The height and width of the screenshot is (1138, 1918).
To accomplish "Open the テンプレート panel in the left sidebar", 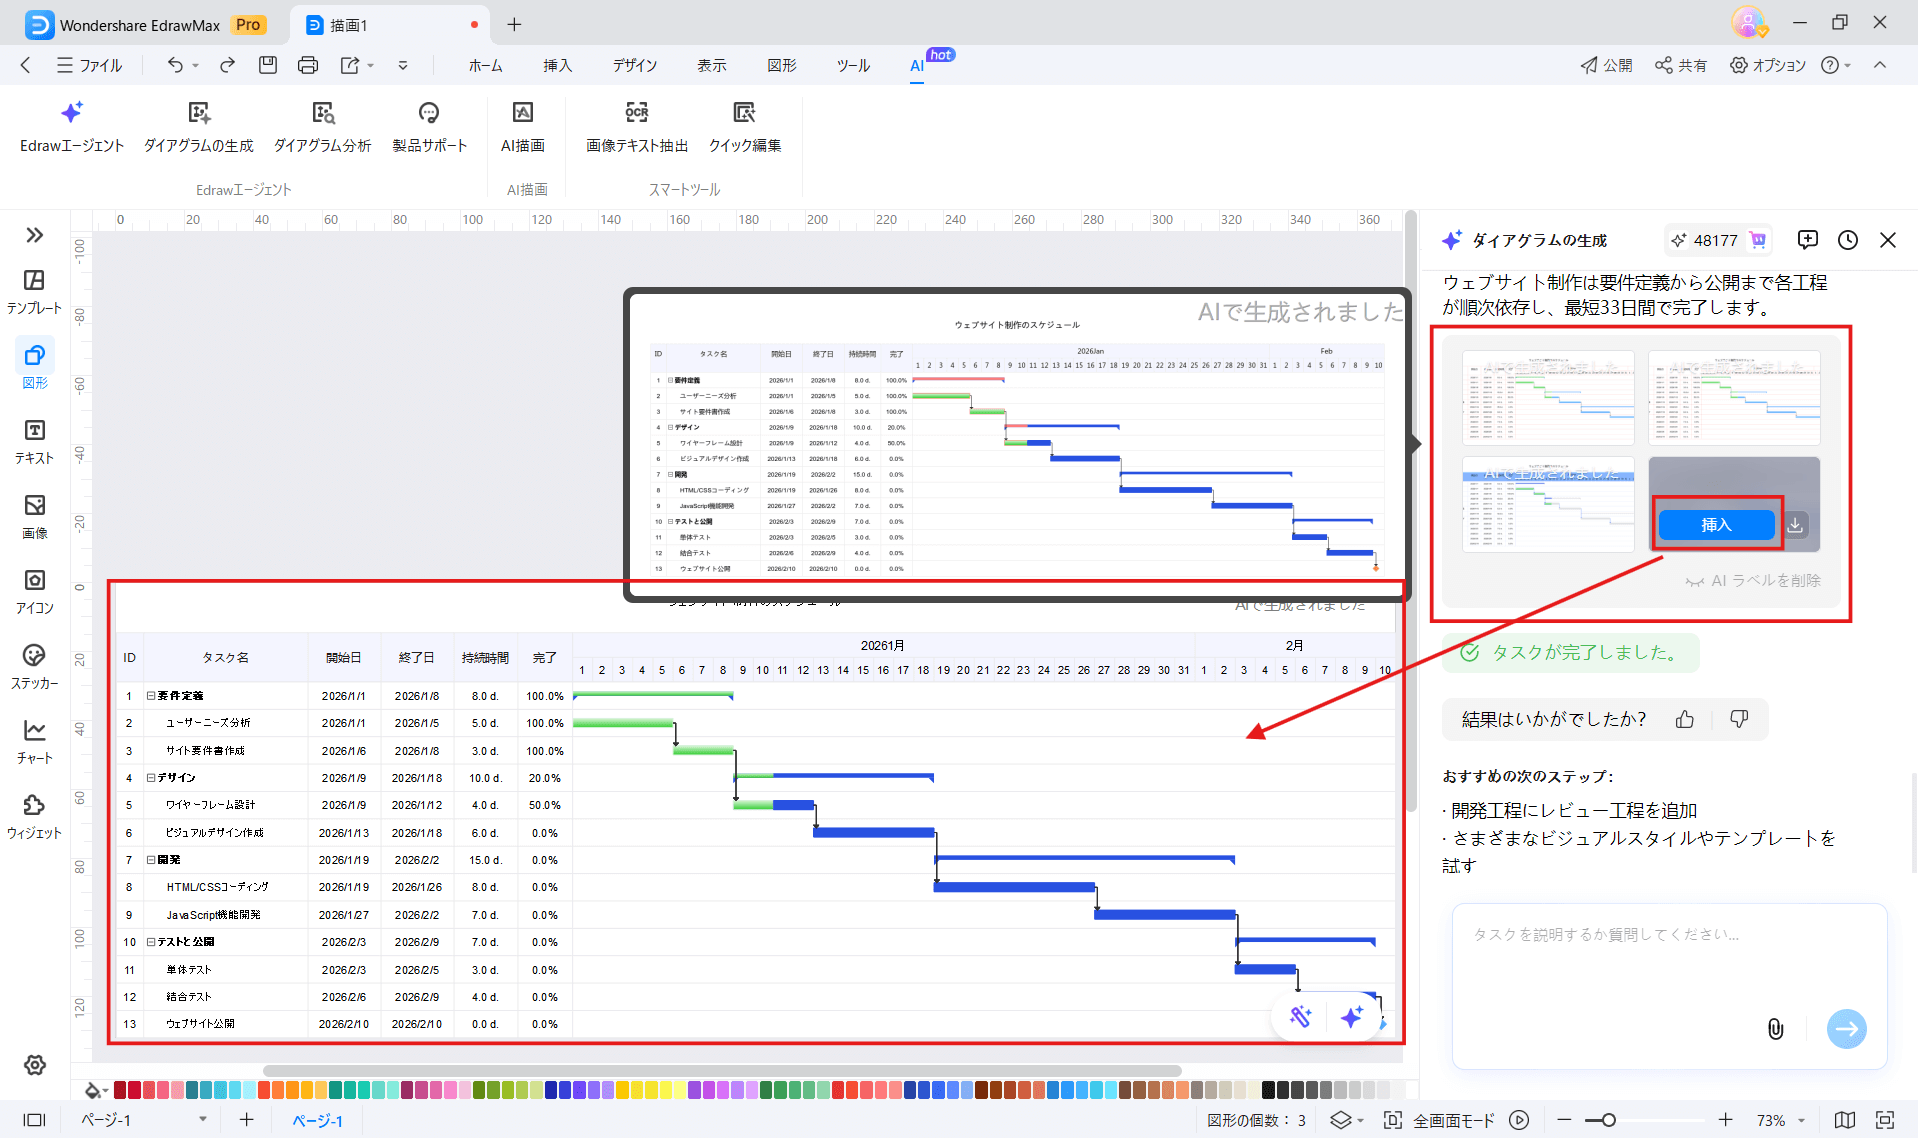I will (34, 290).
